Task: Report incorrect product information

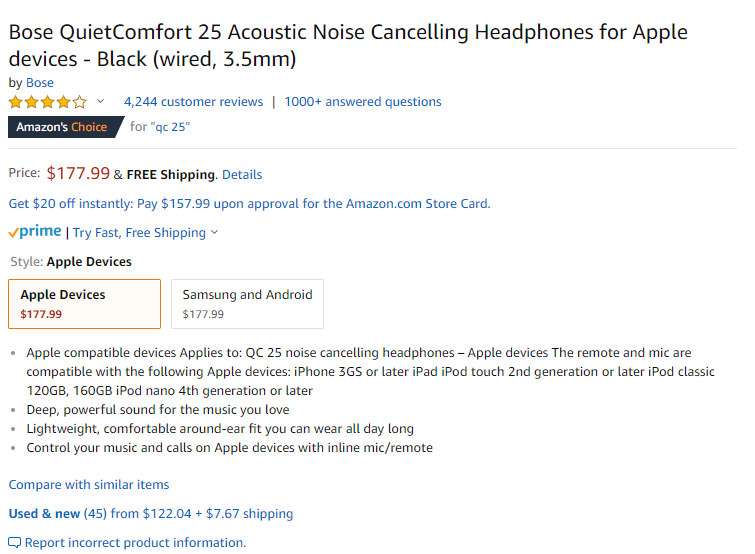Action: click(x=135, y=543)
